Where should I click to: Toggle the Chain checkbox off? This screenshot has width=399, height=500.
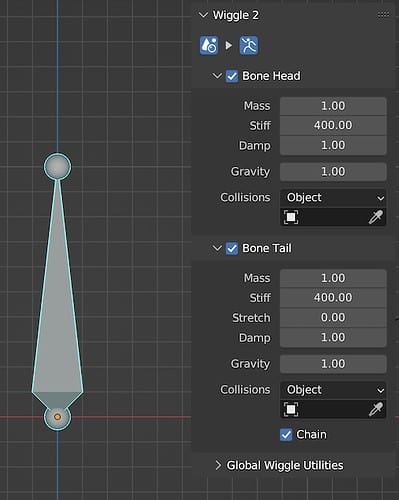coord(286,435)
